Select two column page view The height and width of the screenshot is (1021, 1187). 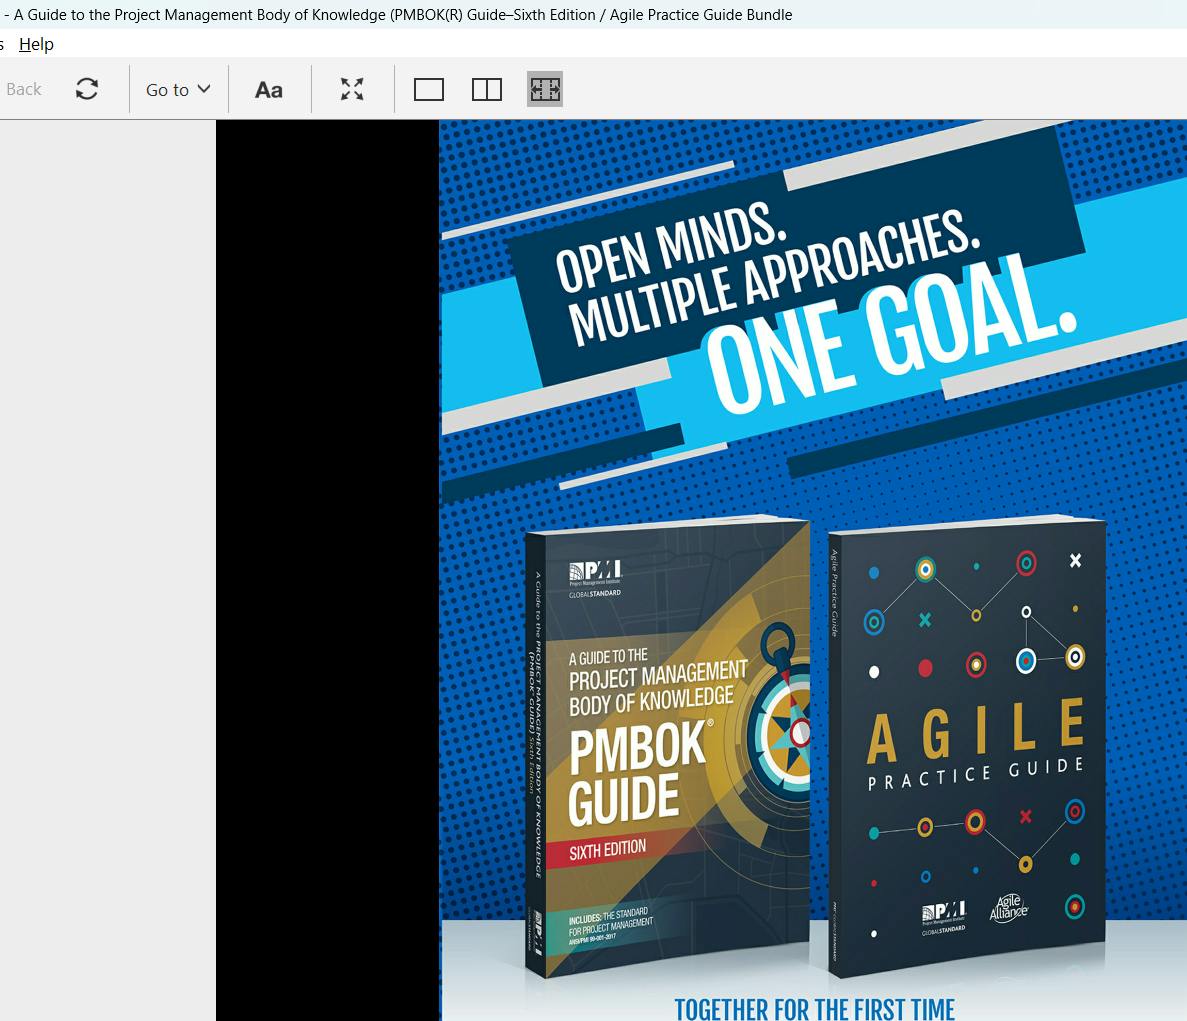coord(487,89)
